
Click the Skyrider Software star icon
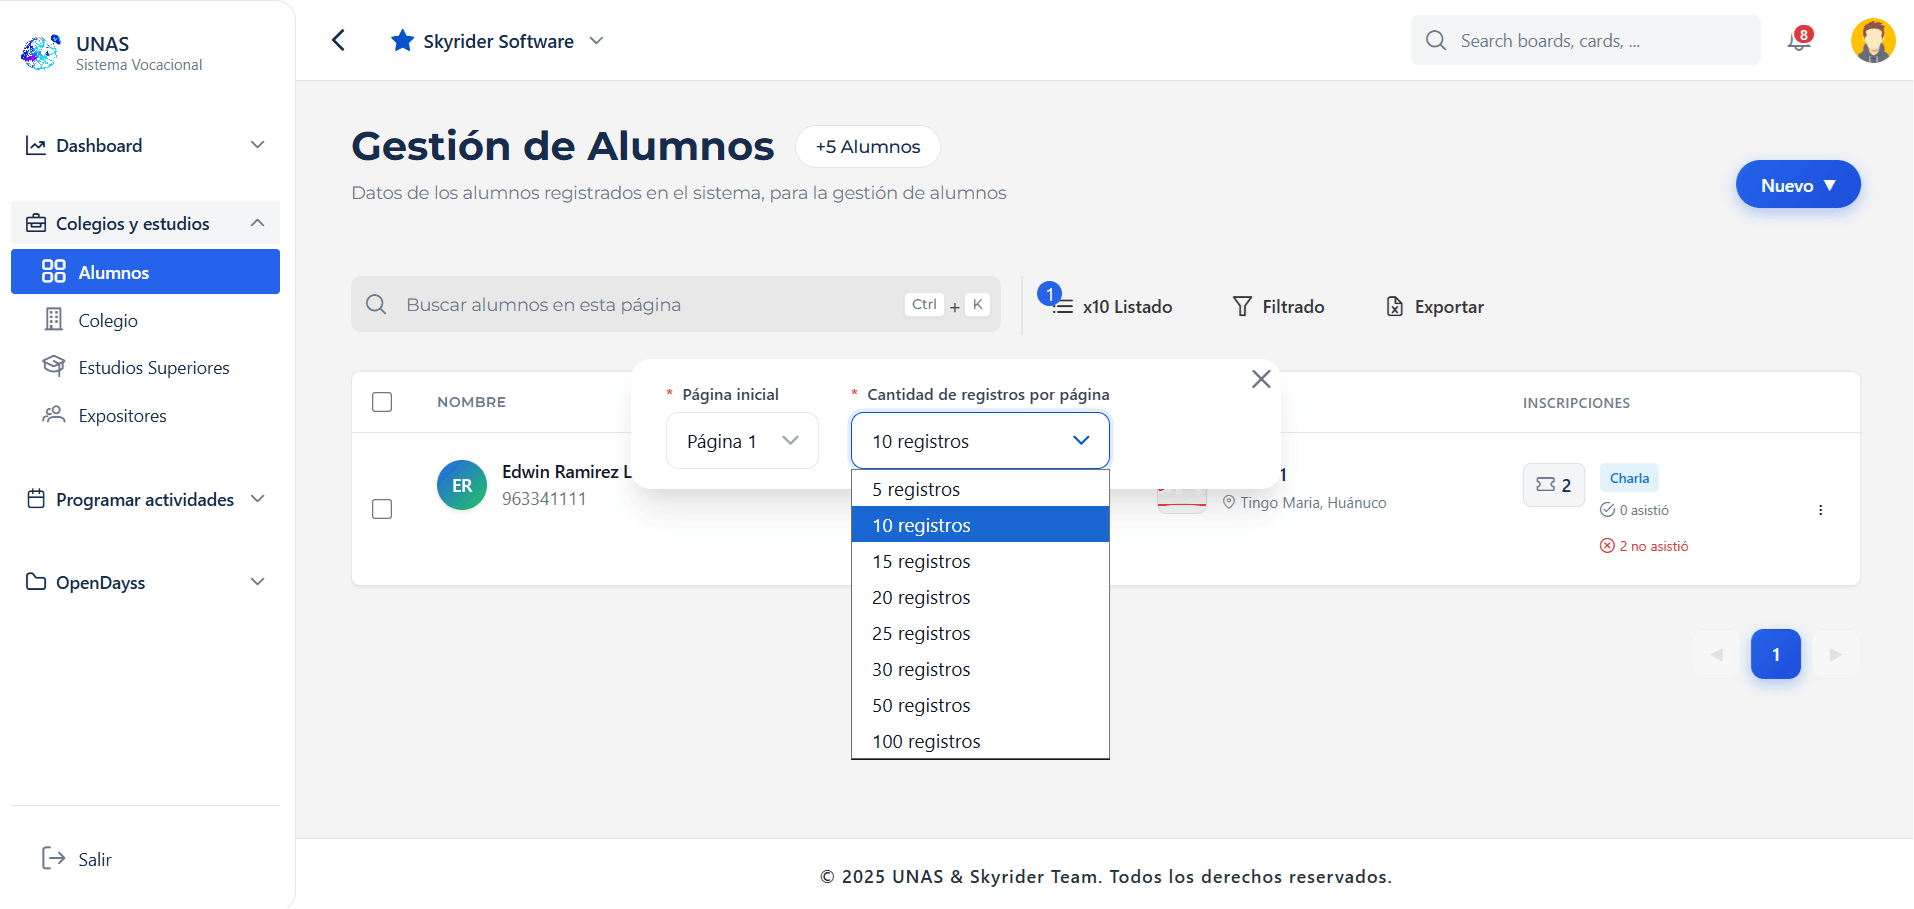coord(402,41)
